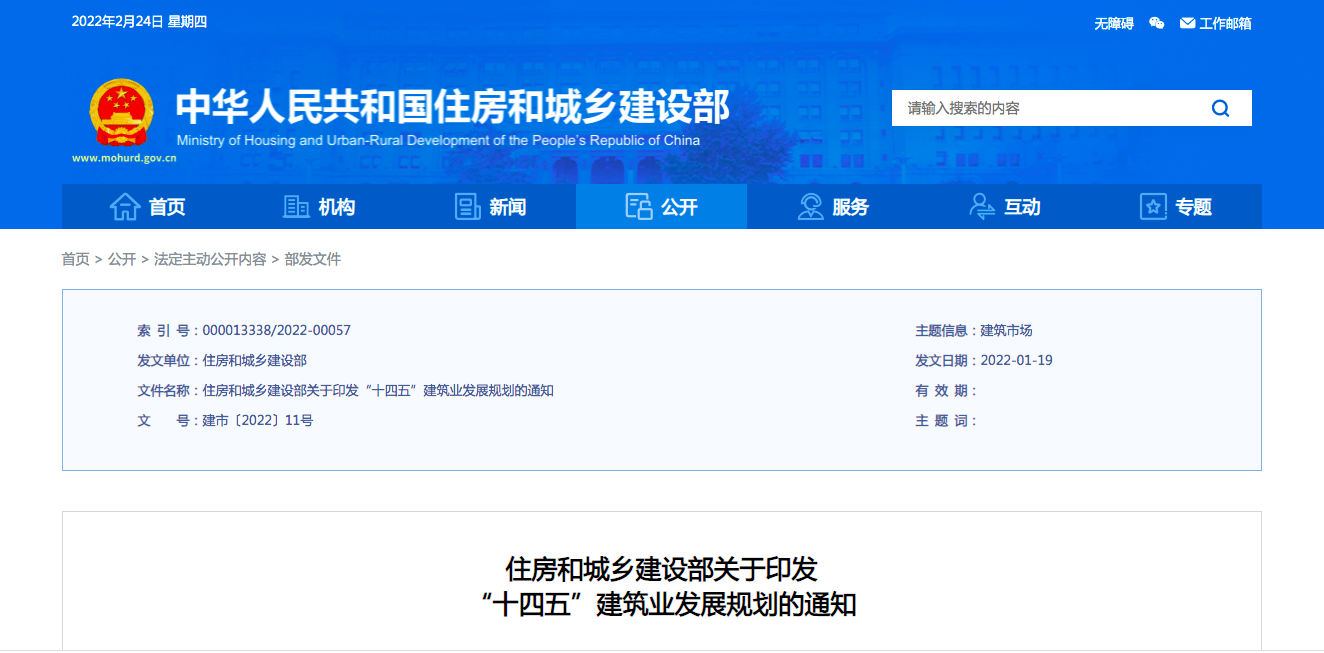Viewport: 1324px width, 653px height.
Task: Click the English ministry name subtitle
Action: (x=438, y=141)
